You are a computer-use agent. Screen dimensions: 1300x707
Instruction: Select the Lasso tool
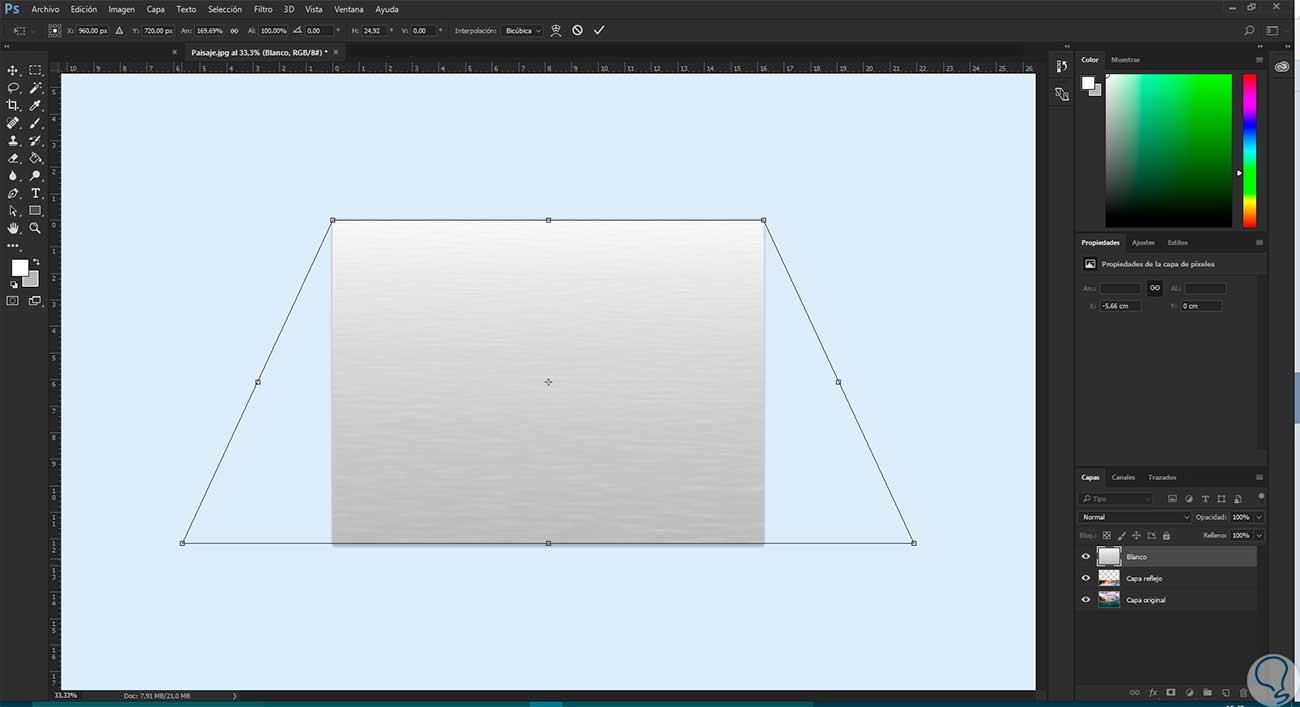pos(13,88)
